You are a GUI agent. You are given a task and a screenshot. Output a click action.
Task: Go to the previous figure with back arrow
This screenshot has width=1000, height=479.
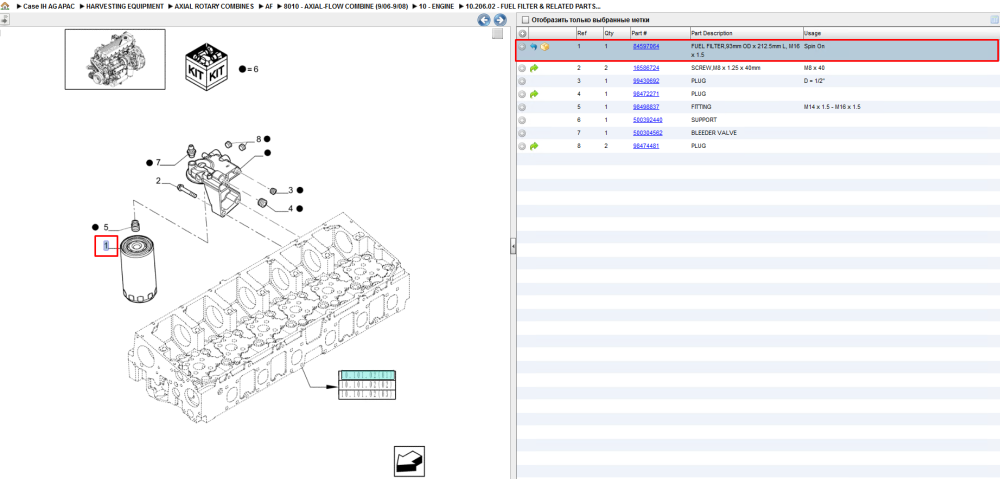[x=484, y=20]
